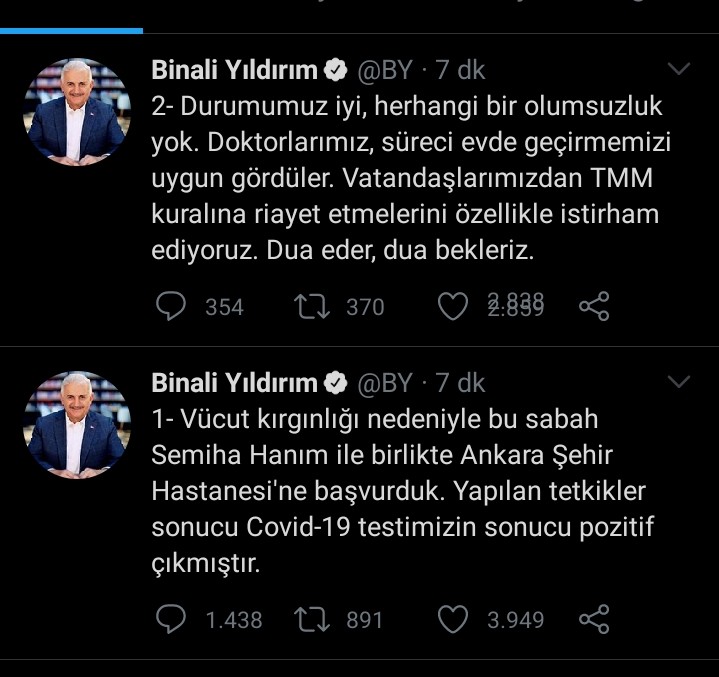The width and height of the screenshot is (719, 677).
Task: Open replies on the tweet with 1.438 comments
Action: pos(173,620)
